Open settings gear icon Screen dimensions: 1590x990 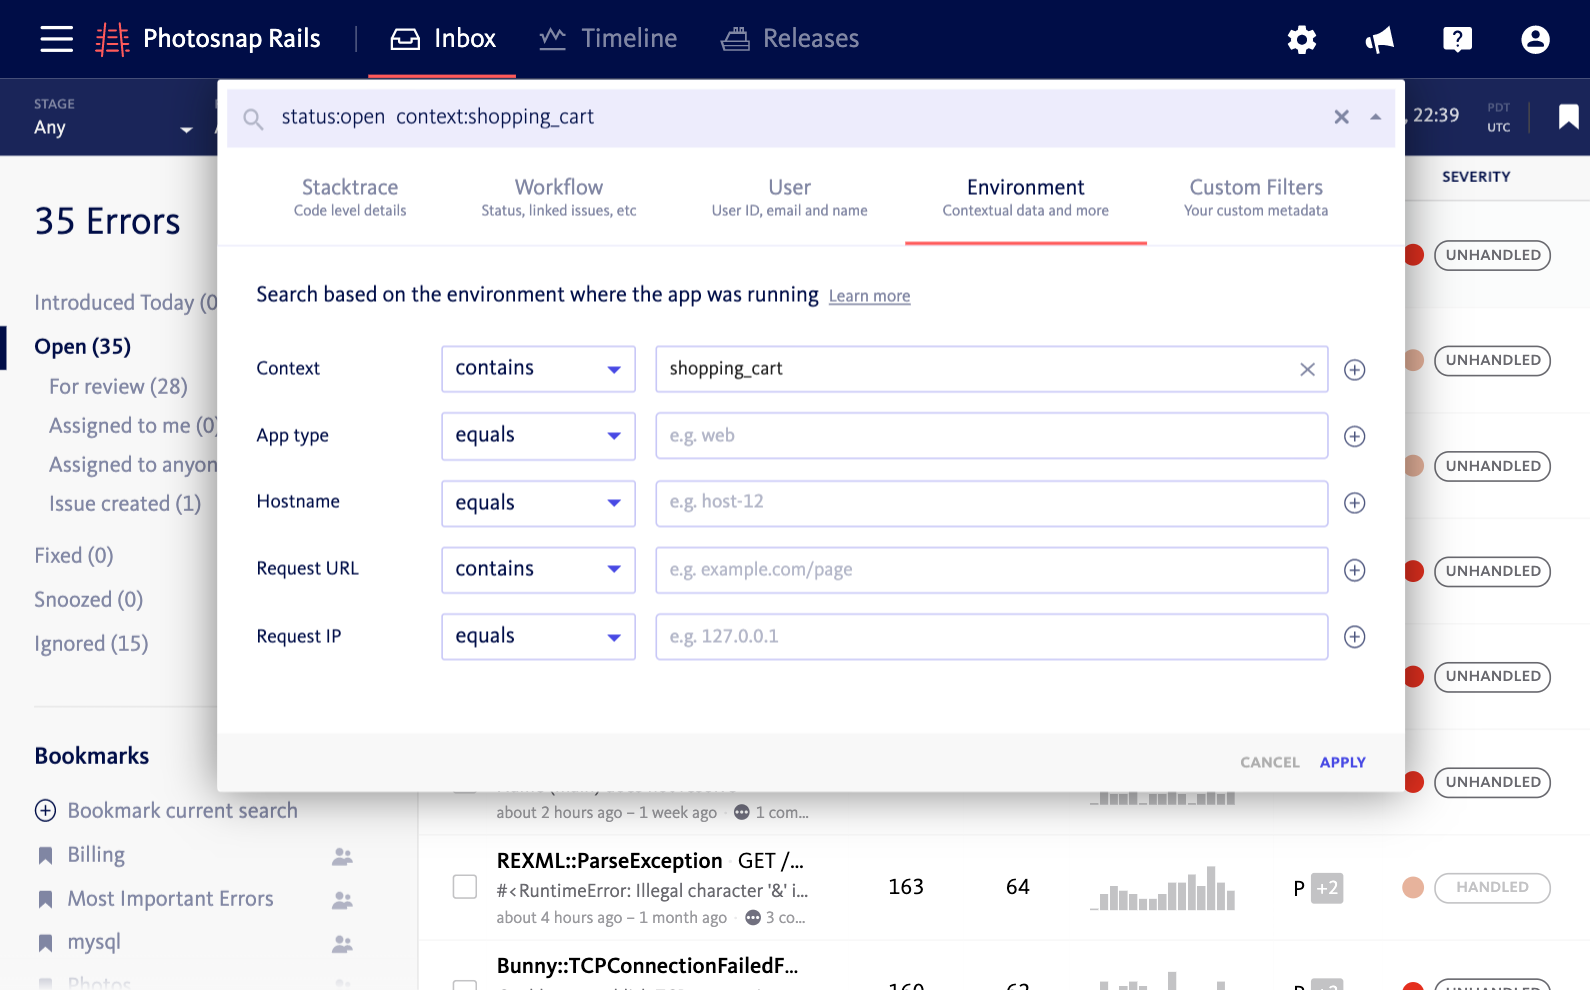tap(1301, 39)
